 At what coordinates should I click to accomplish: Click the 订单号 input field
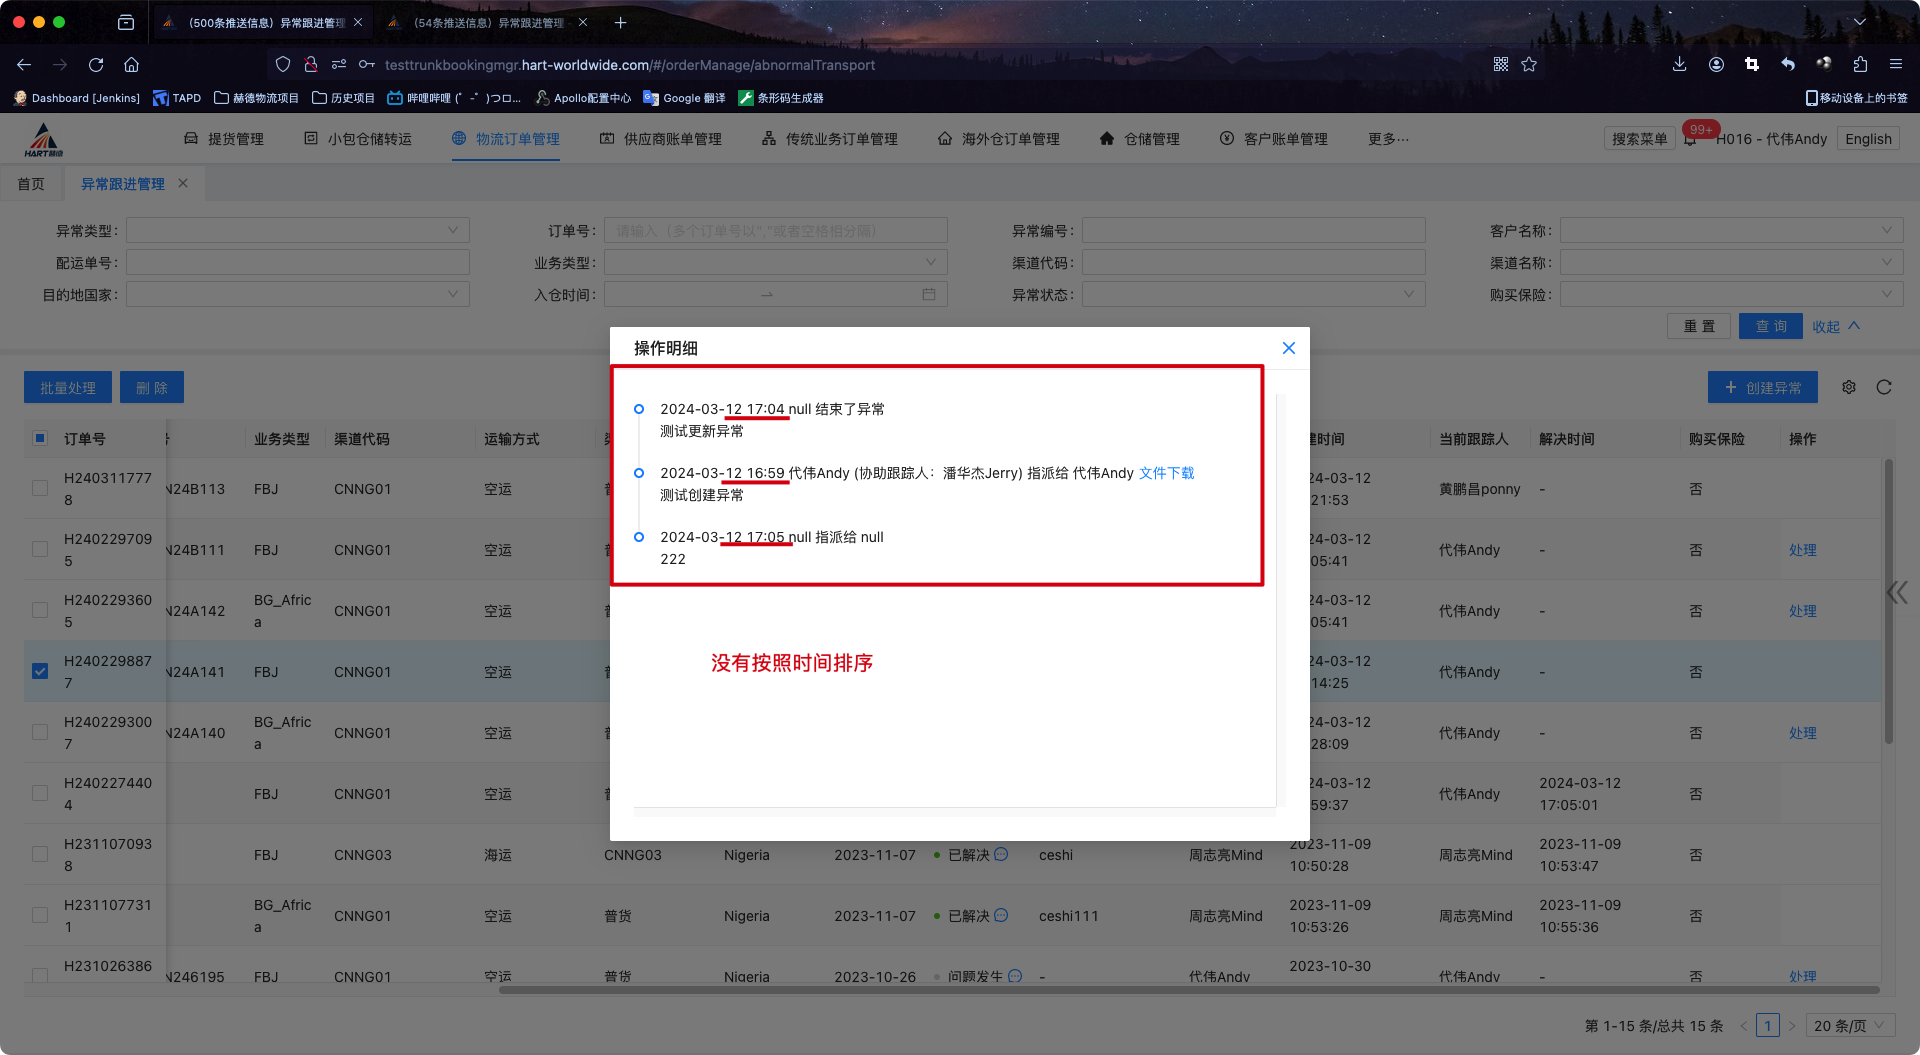click(x=775, y=231)
